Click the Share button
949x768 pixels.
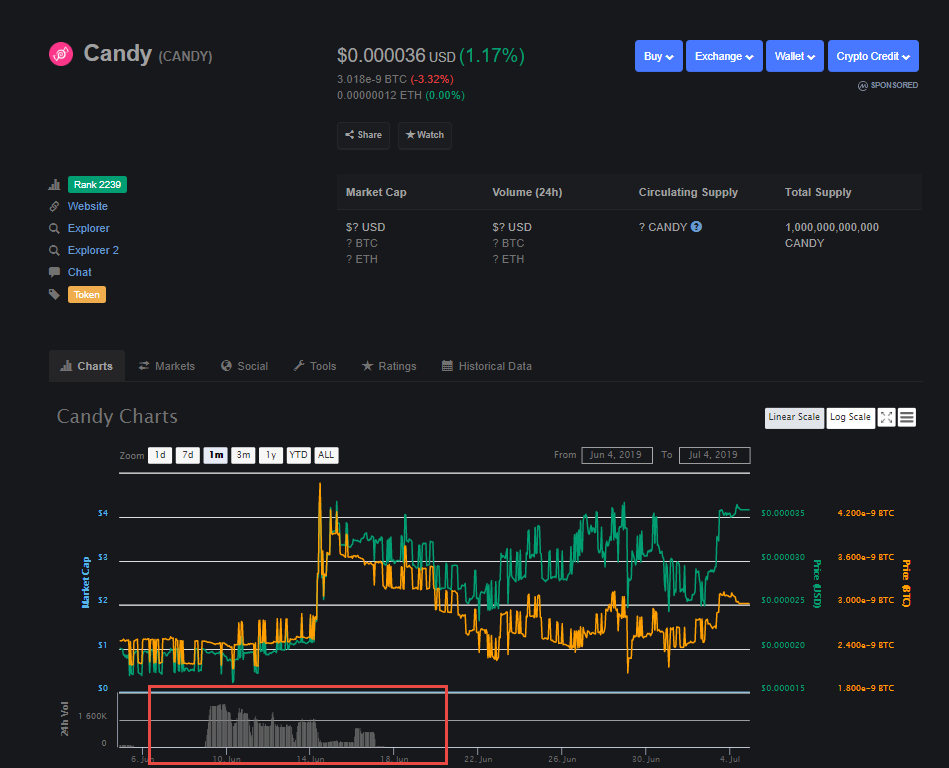pyautogui.click(x=363, y=135)
